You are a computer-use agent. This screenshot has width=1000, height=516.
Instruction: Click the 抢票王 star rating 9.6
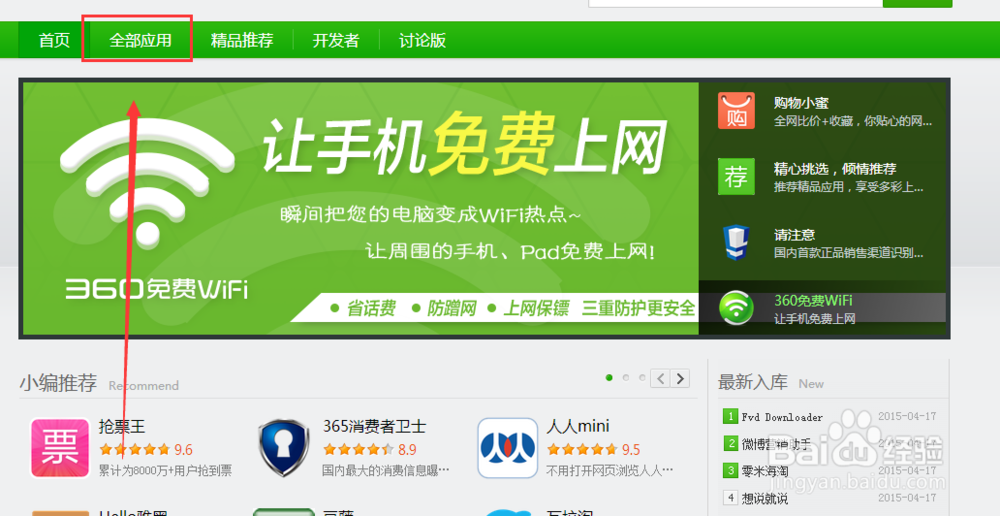click(146, 450)
